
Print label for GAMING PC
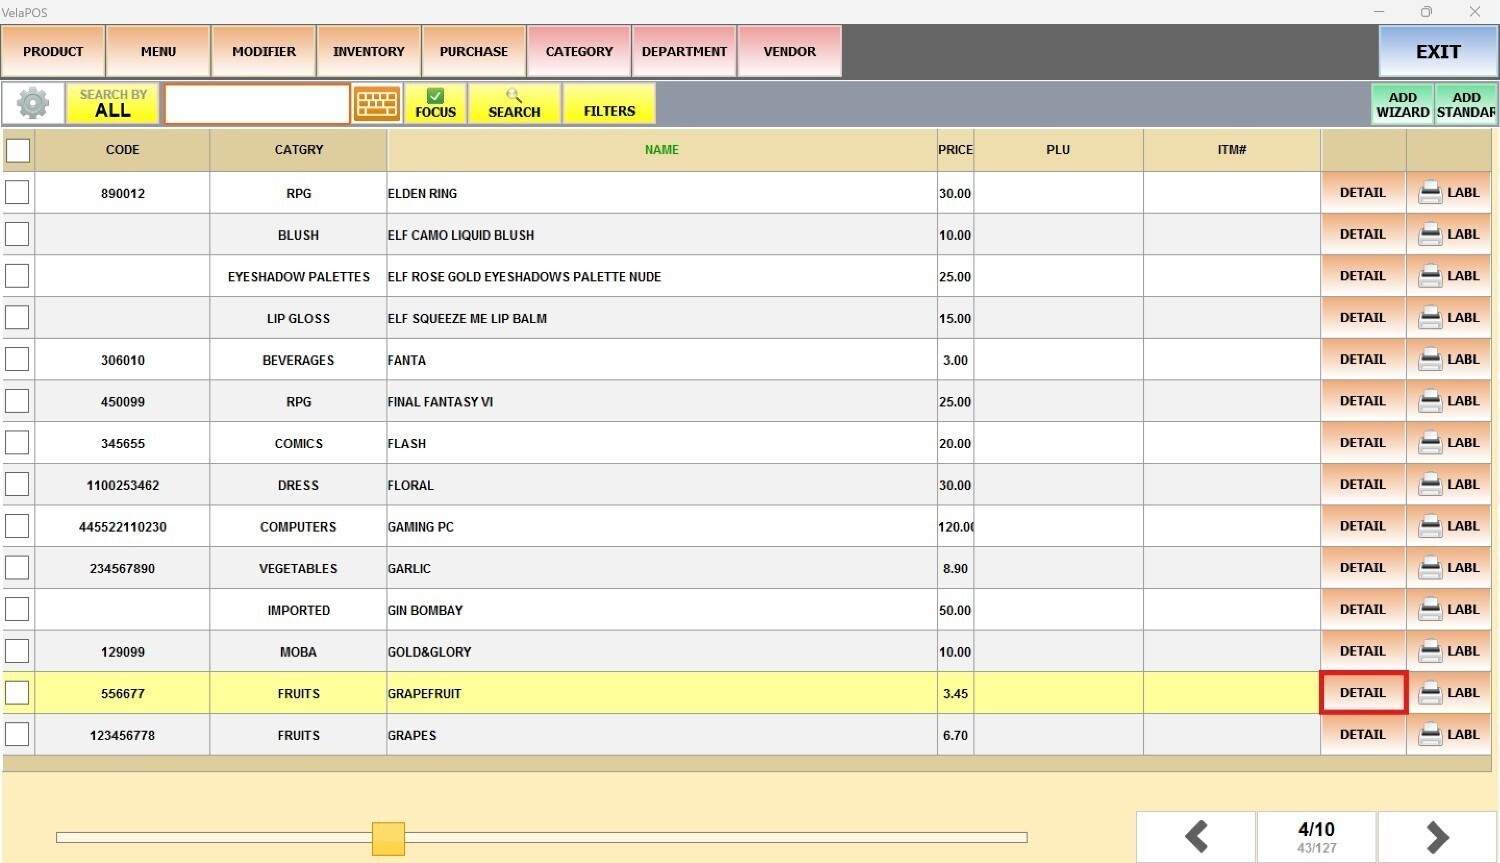[x=1449, y=526]
